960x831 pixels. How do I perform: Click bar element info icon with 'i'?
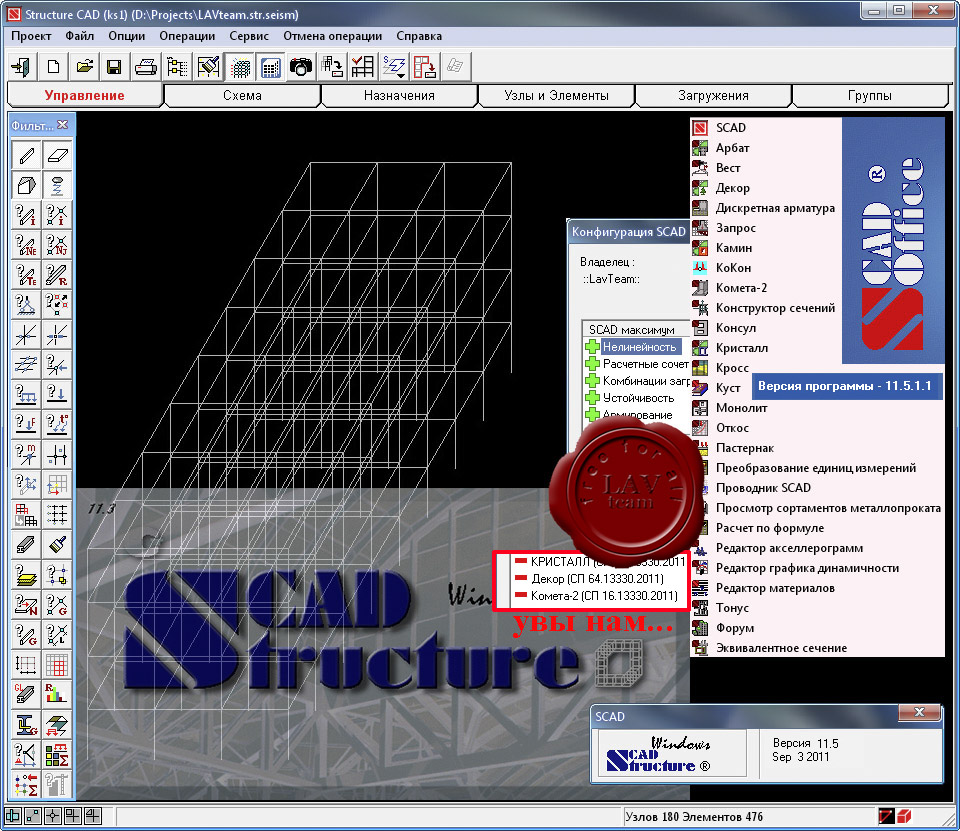[26, 215]
